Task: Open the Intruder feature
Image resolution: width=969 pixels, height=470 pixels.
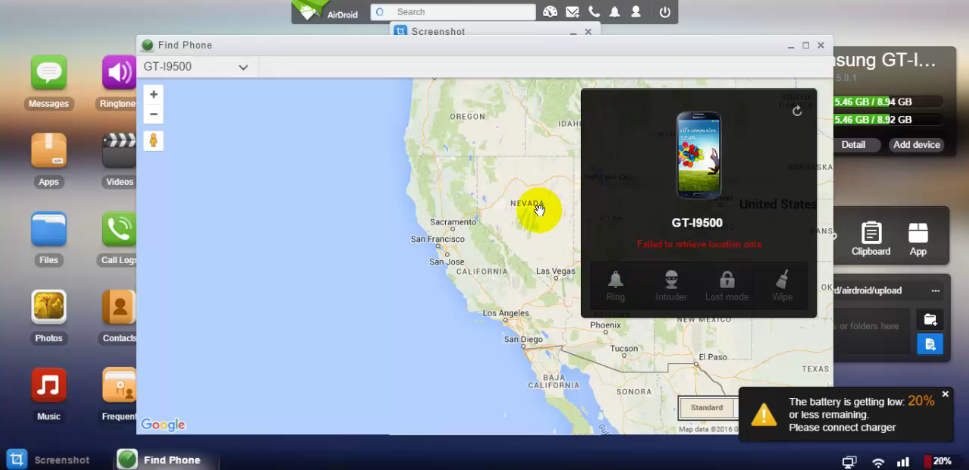Action: coord(671,286)
